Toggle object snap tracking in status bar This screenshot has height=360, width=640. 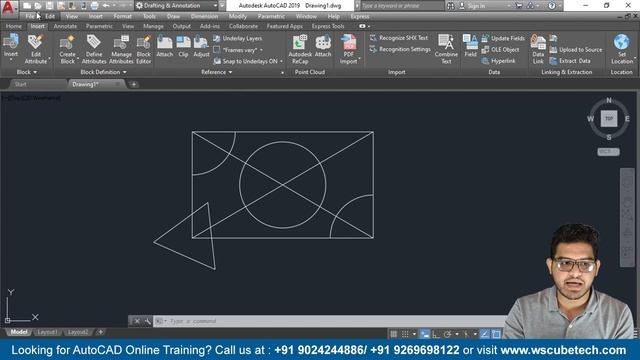(x=484, y=334)
